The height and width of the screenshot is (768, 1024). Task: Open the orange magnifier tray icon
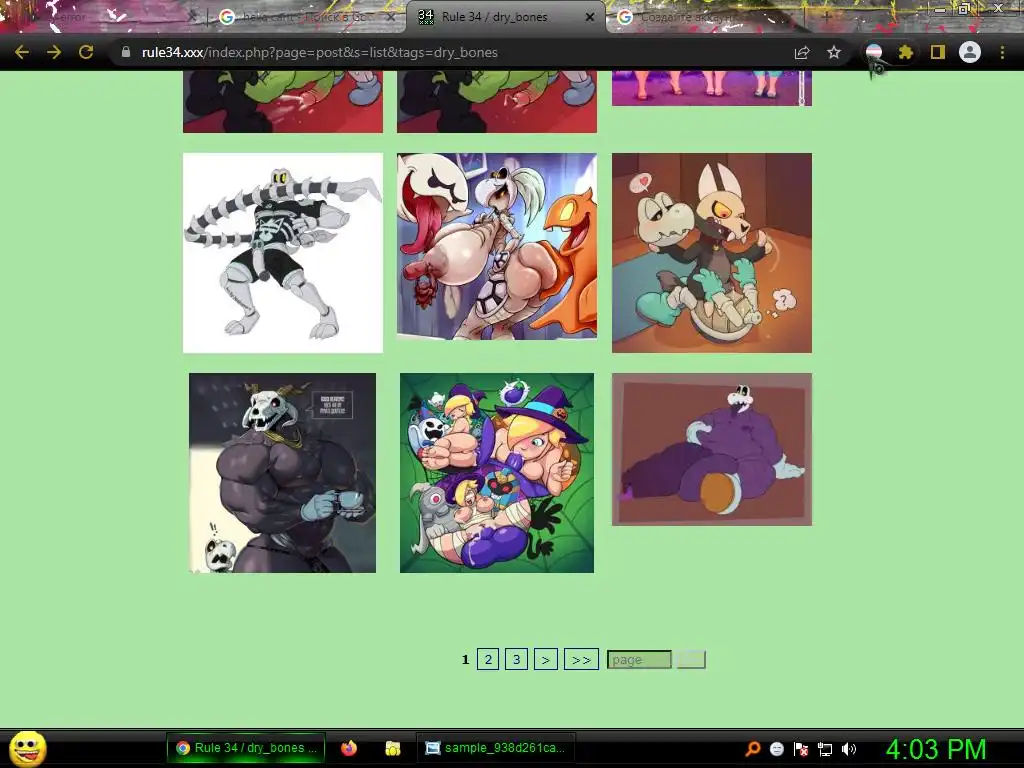[753, 748]
